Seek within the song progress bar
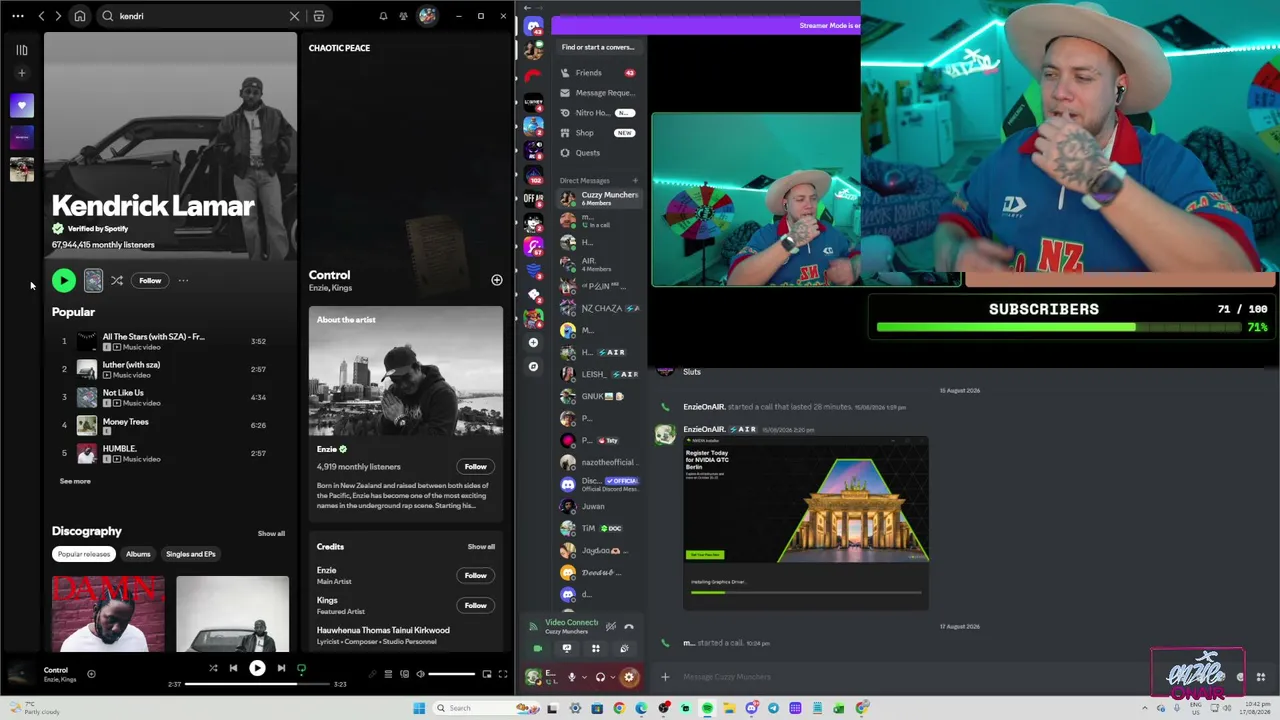Screen dimensions: 1280x720 (257, 684)
